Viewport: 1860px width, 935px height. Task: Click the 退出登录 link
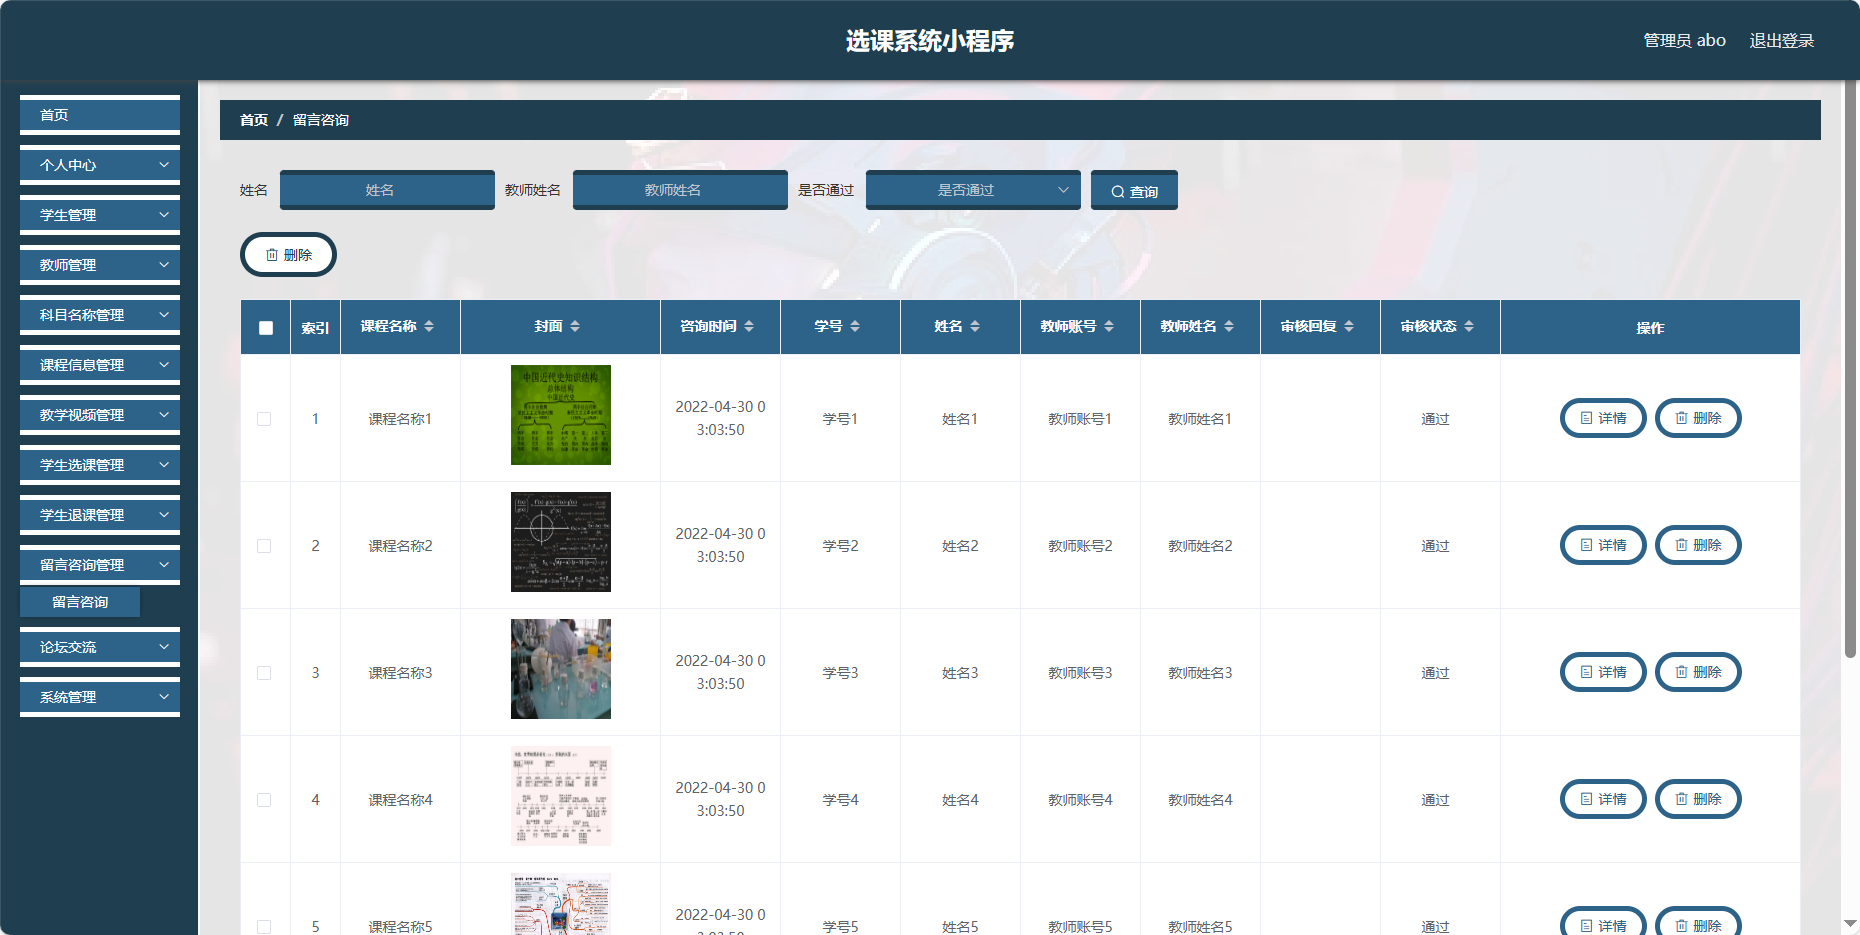click(1781, 40)
